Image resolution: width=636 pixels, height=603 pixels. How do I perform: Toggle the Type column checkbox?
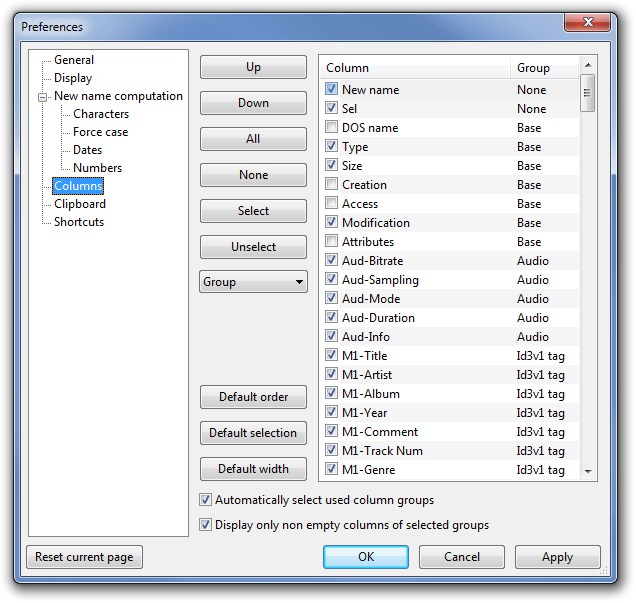click(x=331, y=146)
